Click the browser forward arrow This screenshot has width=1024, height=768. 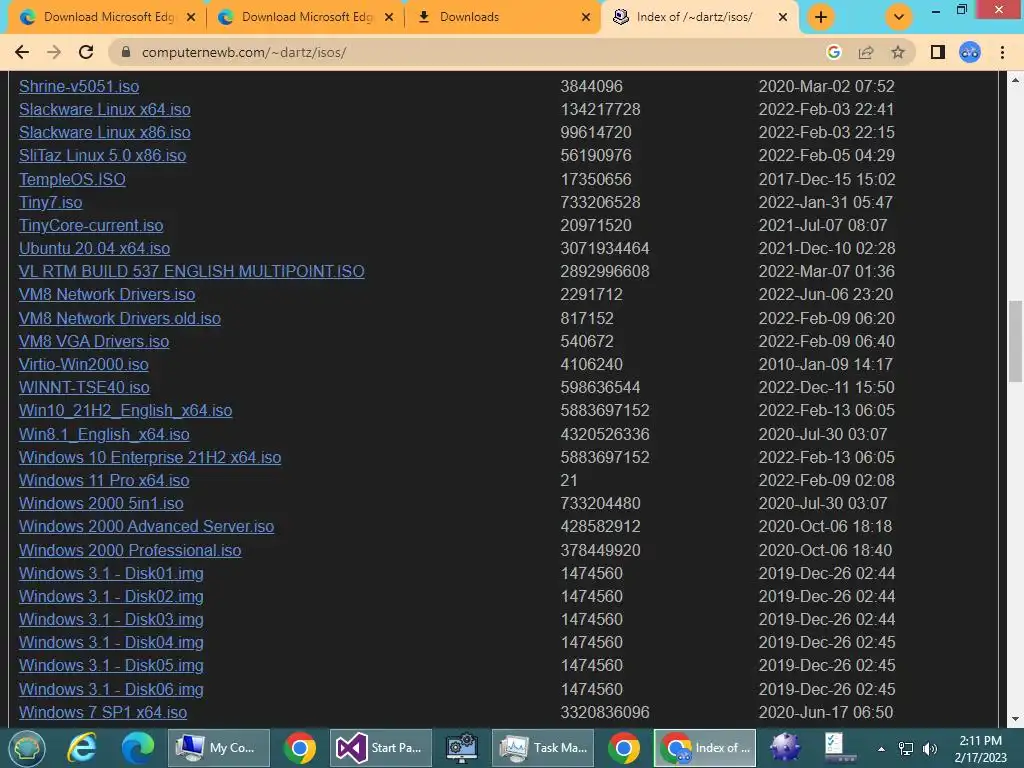pyautogui.click(x=54, y=52)
